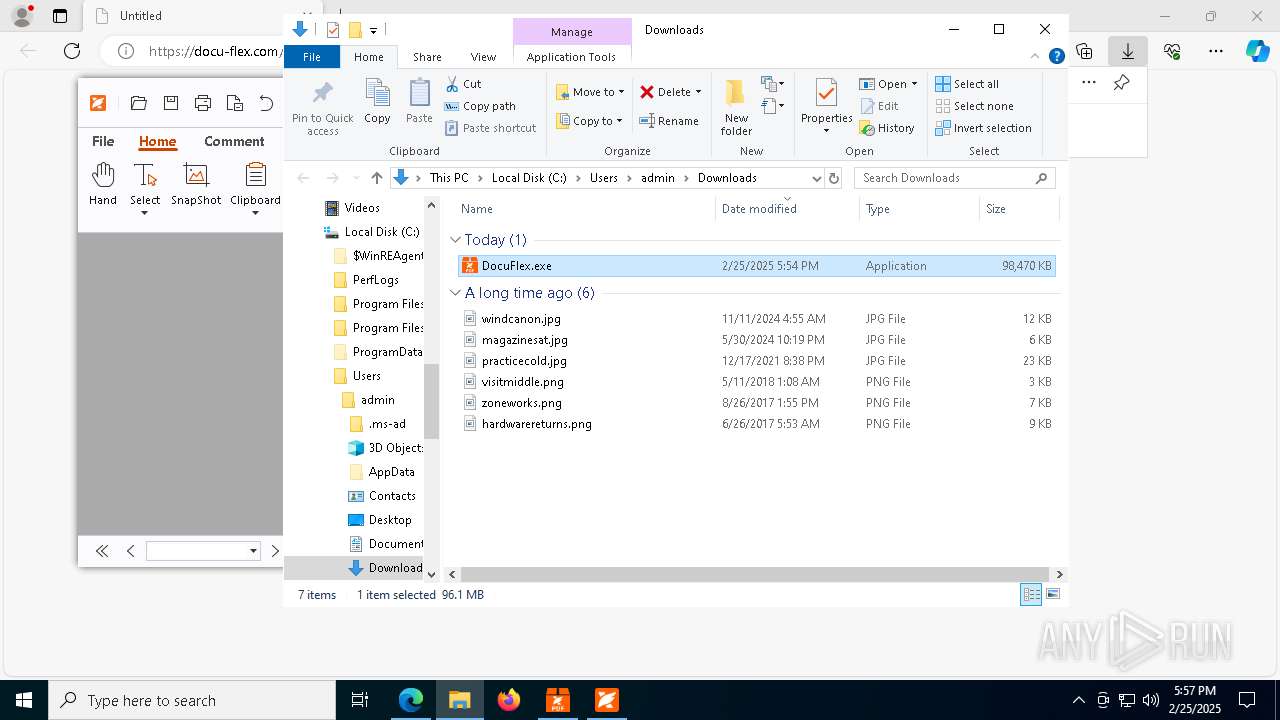Reload the page in Edge browser
The image size is (1280, 720).
pyautogui.click(x=72, y=51)
